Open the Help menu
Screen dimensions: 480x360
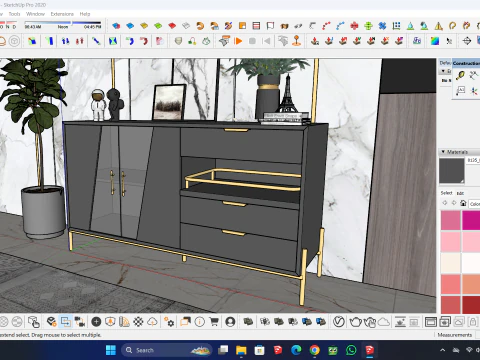click(85, 14)
